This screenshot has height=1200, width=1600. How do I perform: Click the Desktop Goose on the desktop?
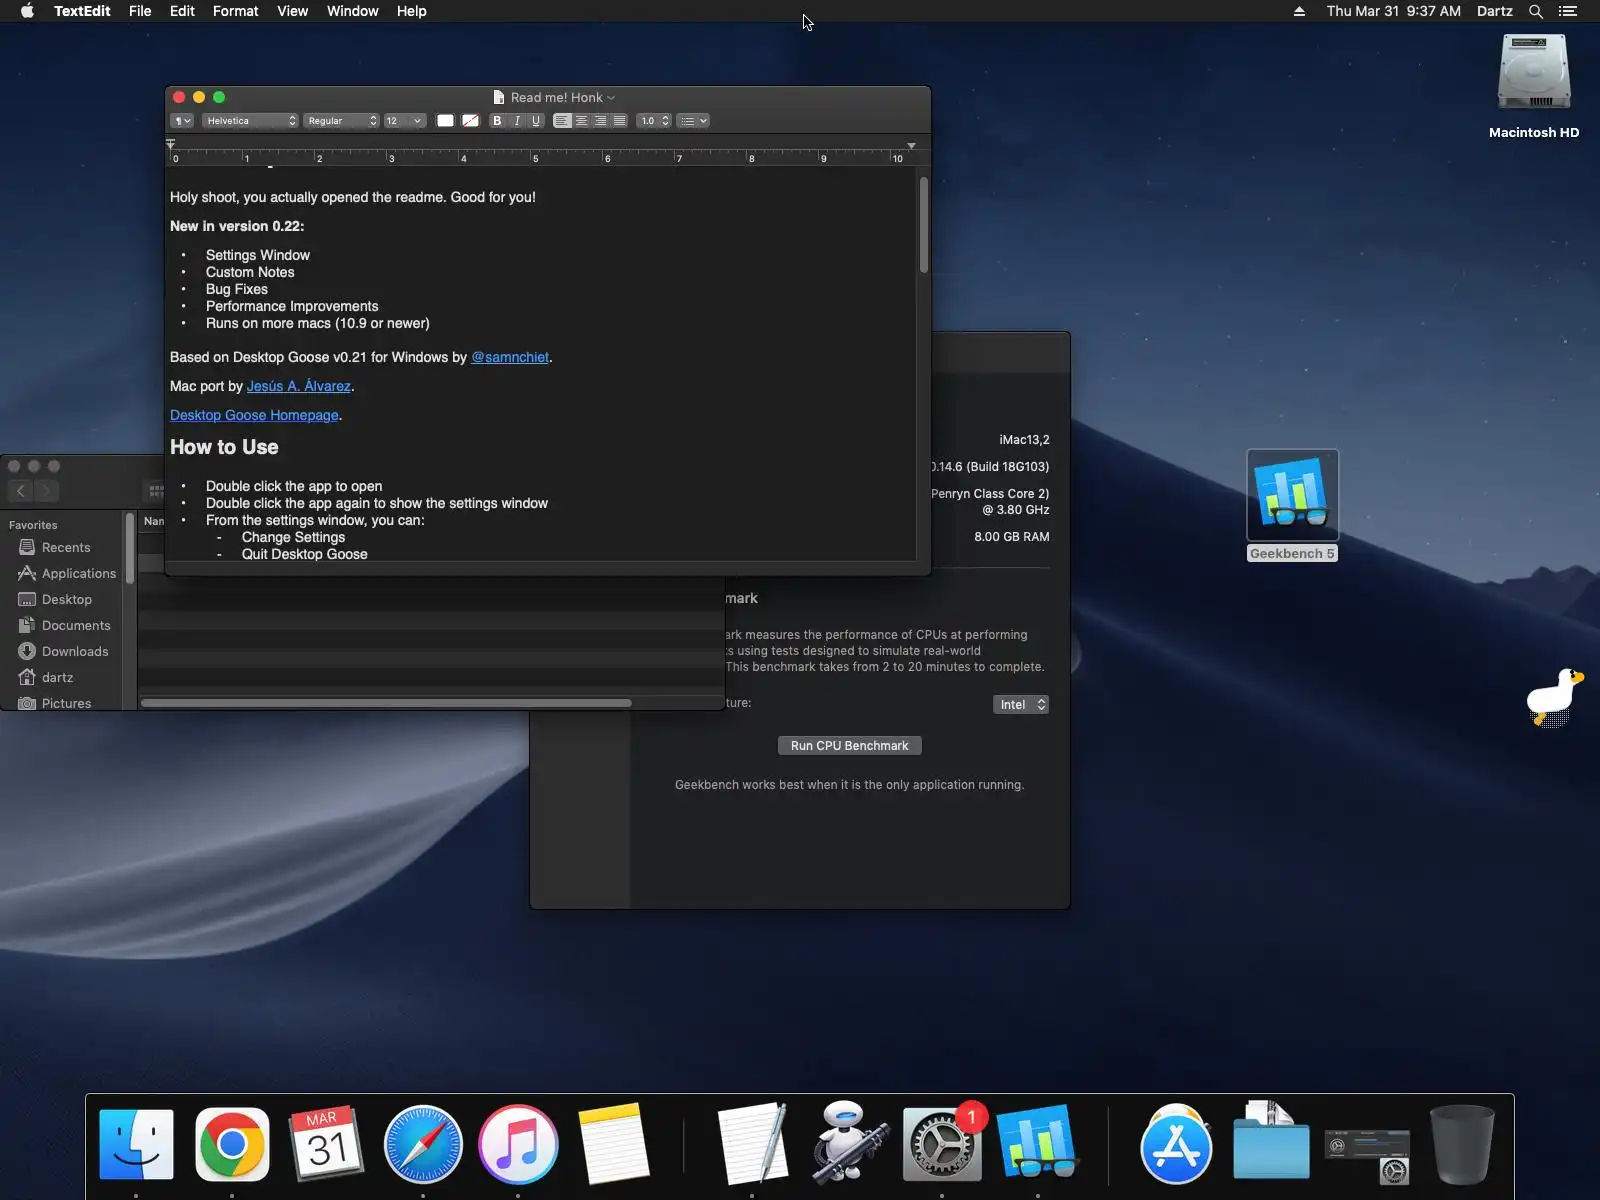pos(1554,697)
